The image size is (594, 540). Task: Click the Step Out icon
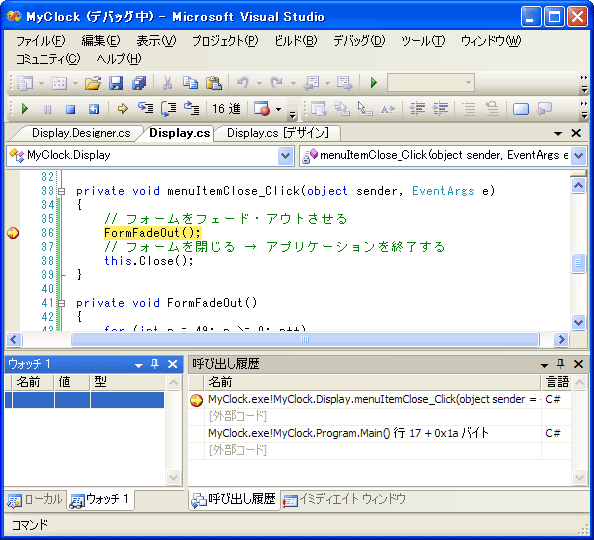point(192,109)
